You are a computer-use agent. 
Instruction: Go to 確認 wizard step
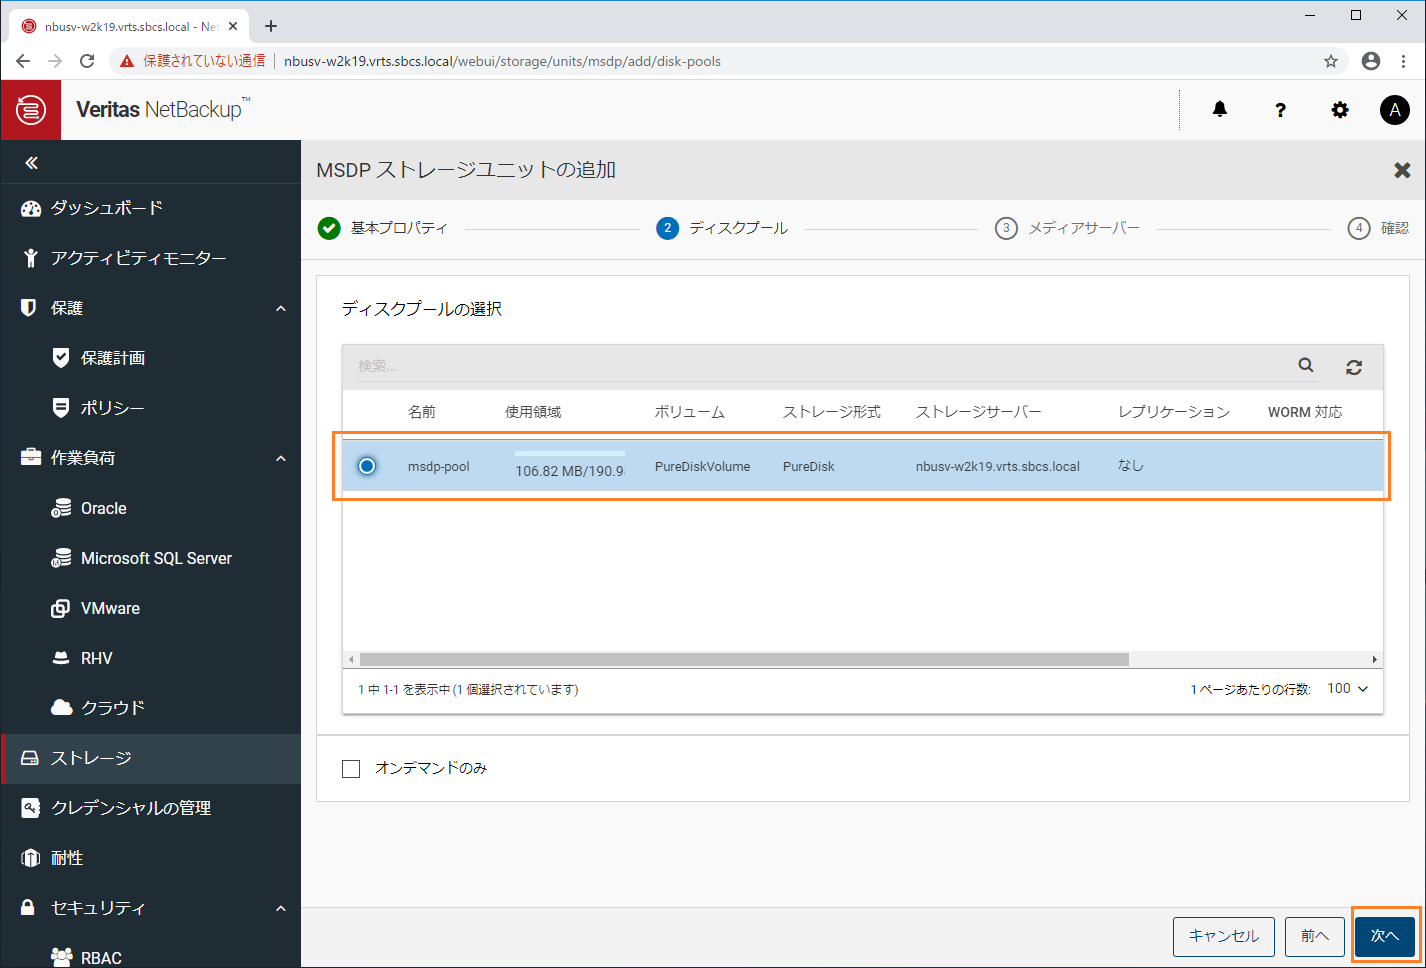tap(1378, 228)
